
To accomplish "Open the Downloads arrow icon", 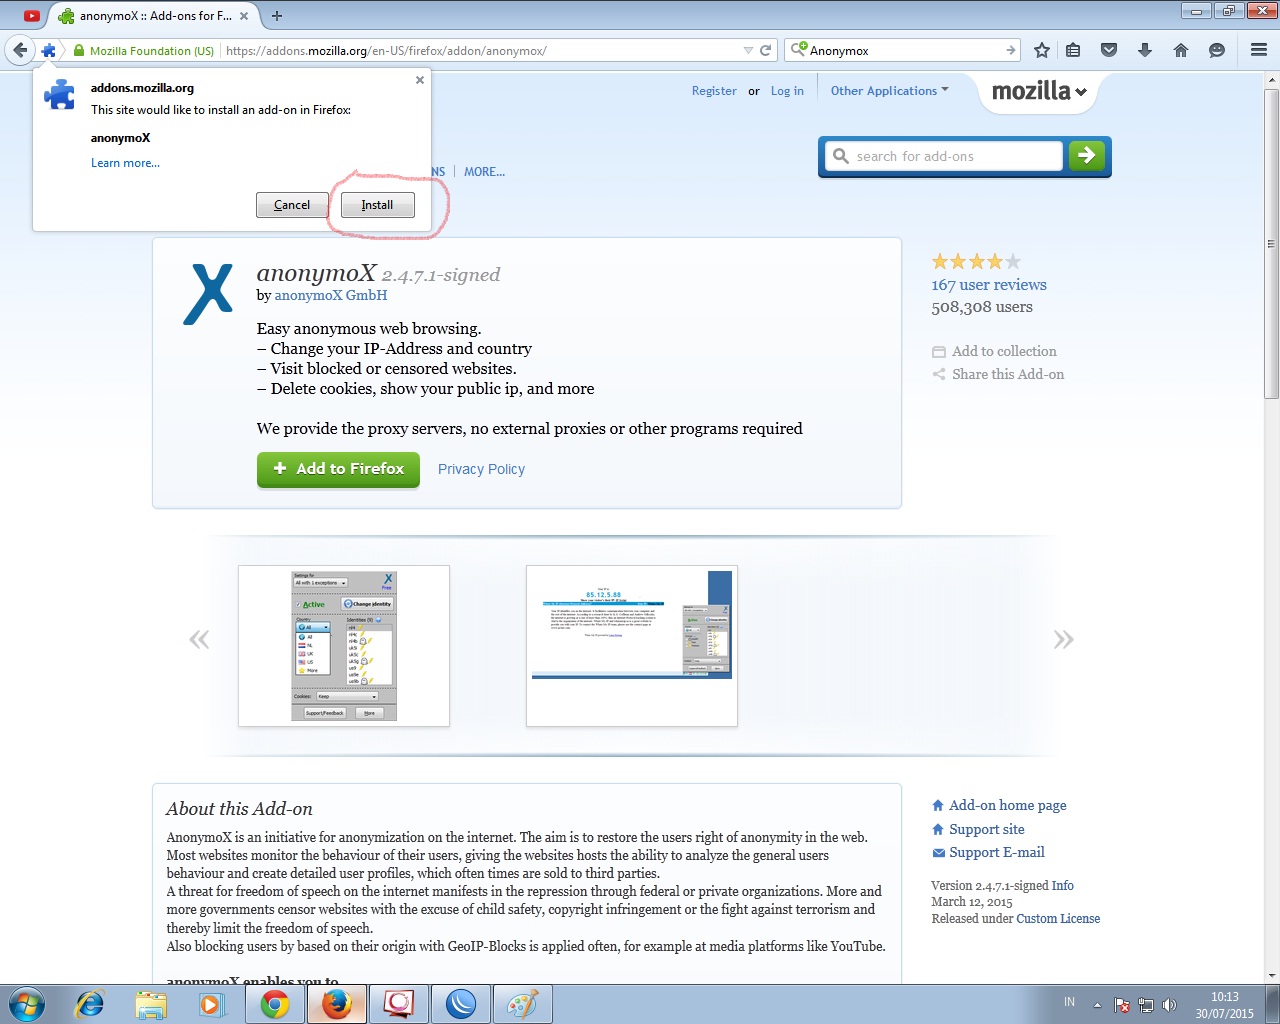I will click(x=1145, y=50).
